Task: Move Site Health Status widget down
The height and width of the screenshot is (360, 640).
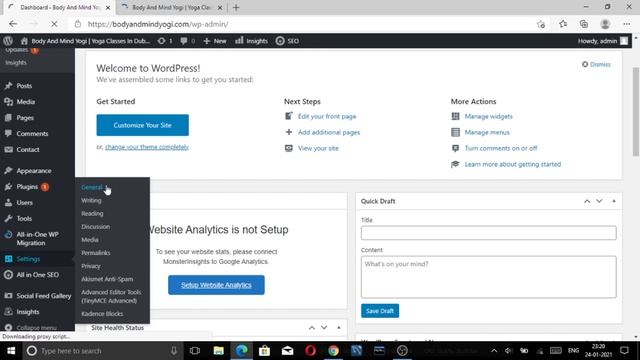Action: pyautogui.click(x=324, y=328)
